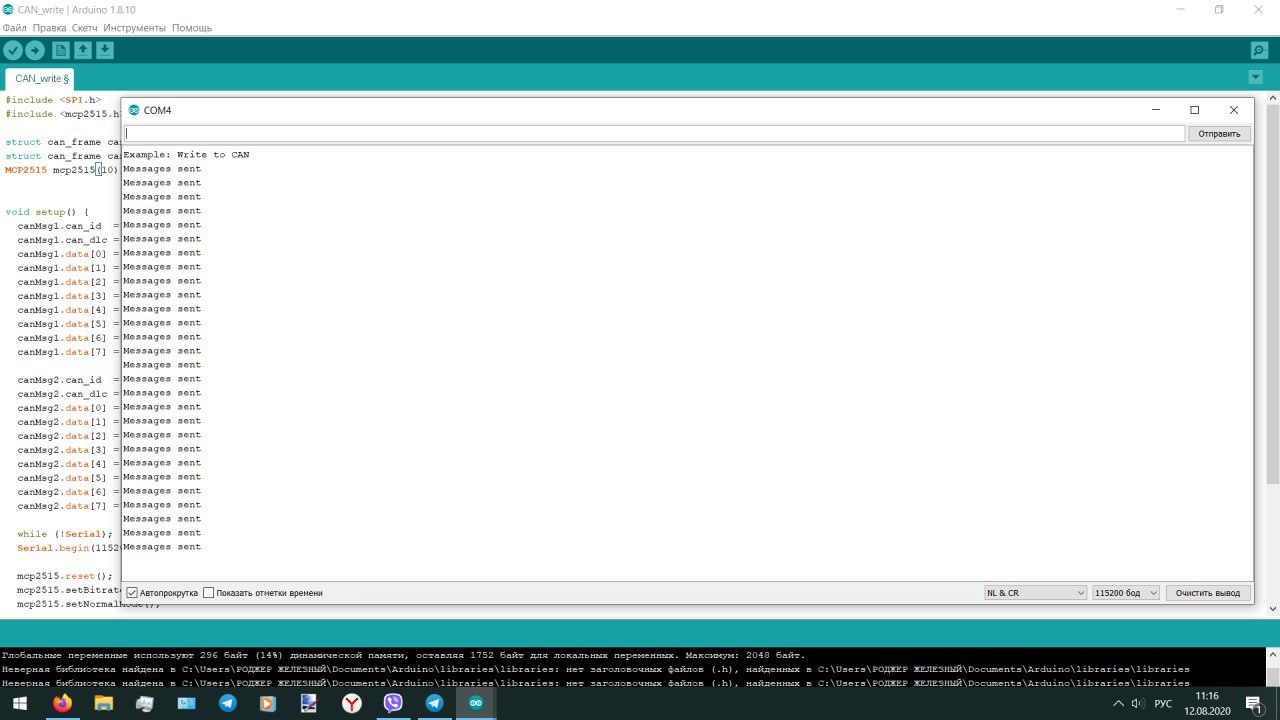Open File Explorer from the taskbar
1280x720 pixels.
[x=104, y=703]
